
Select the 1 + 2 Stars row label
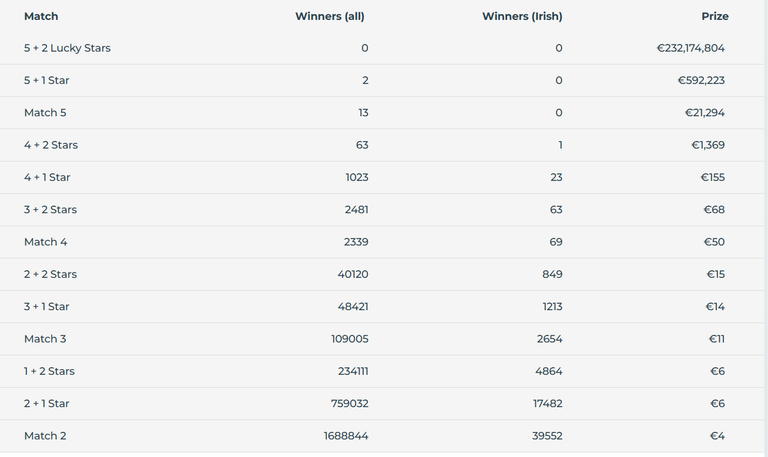click(x=49, y=371)
